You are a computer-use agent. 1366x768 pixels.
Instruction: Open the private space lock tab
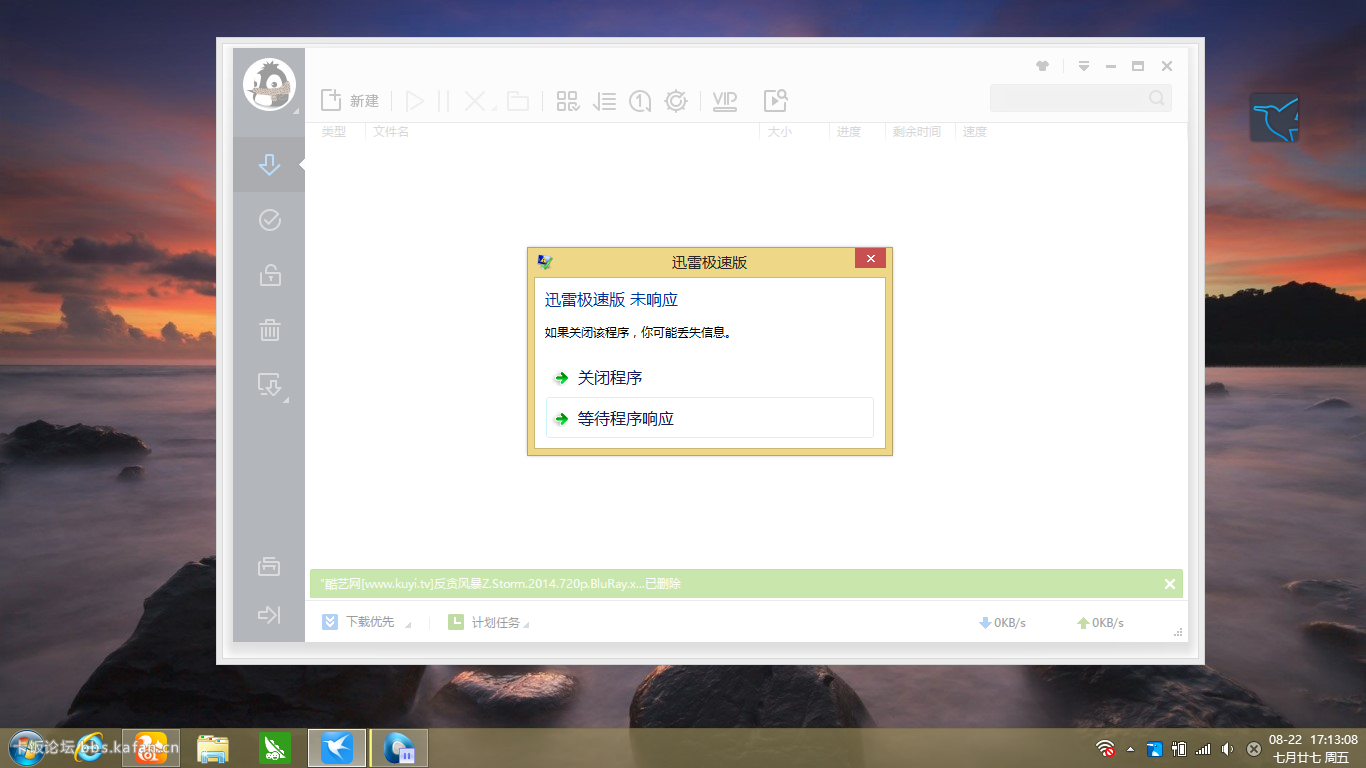[269, 275]
